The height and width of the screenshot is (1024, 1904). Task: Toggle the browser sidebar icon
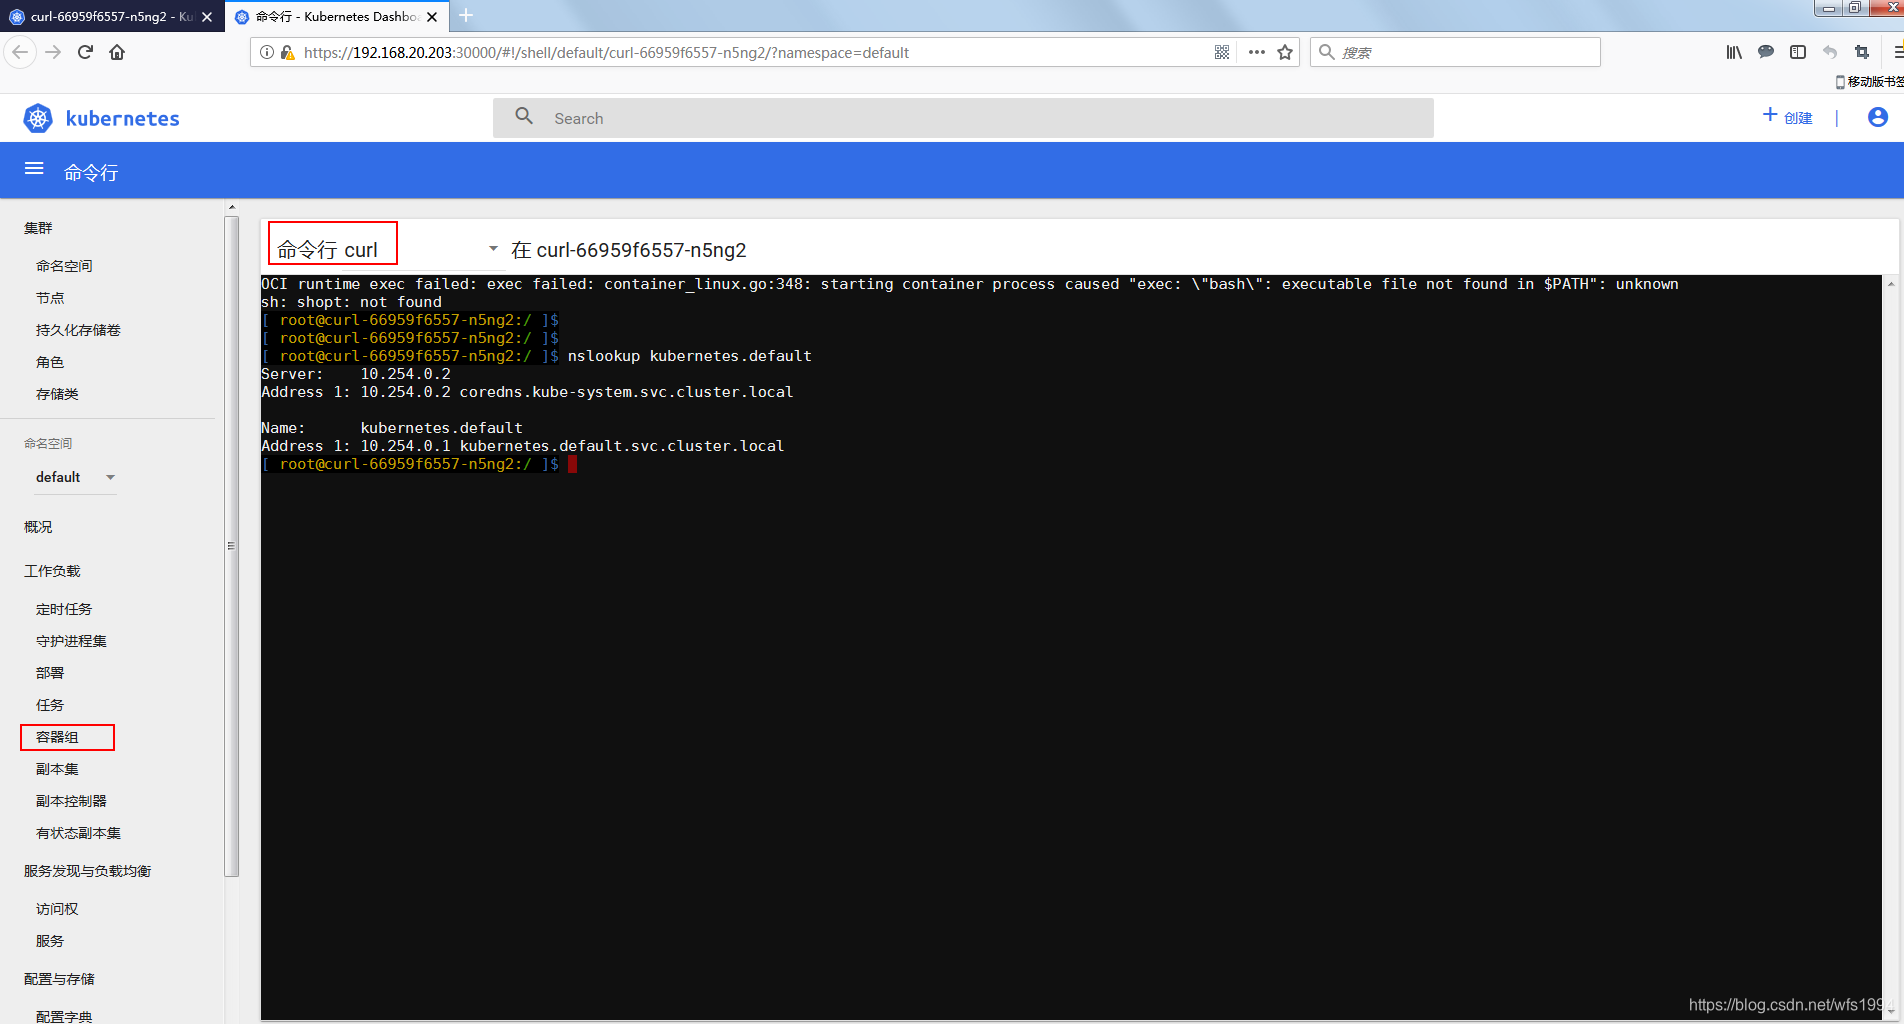click(x=1798, y=52)
